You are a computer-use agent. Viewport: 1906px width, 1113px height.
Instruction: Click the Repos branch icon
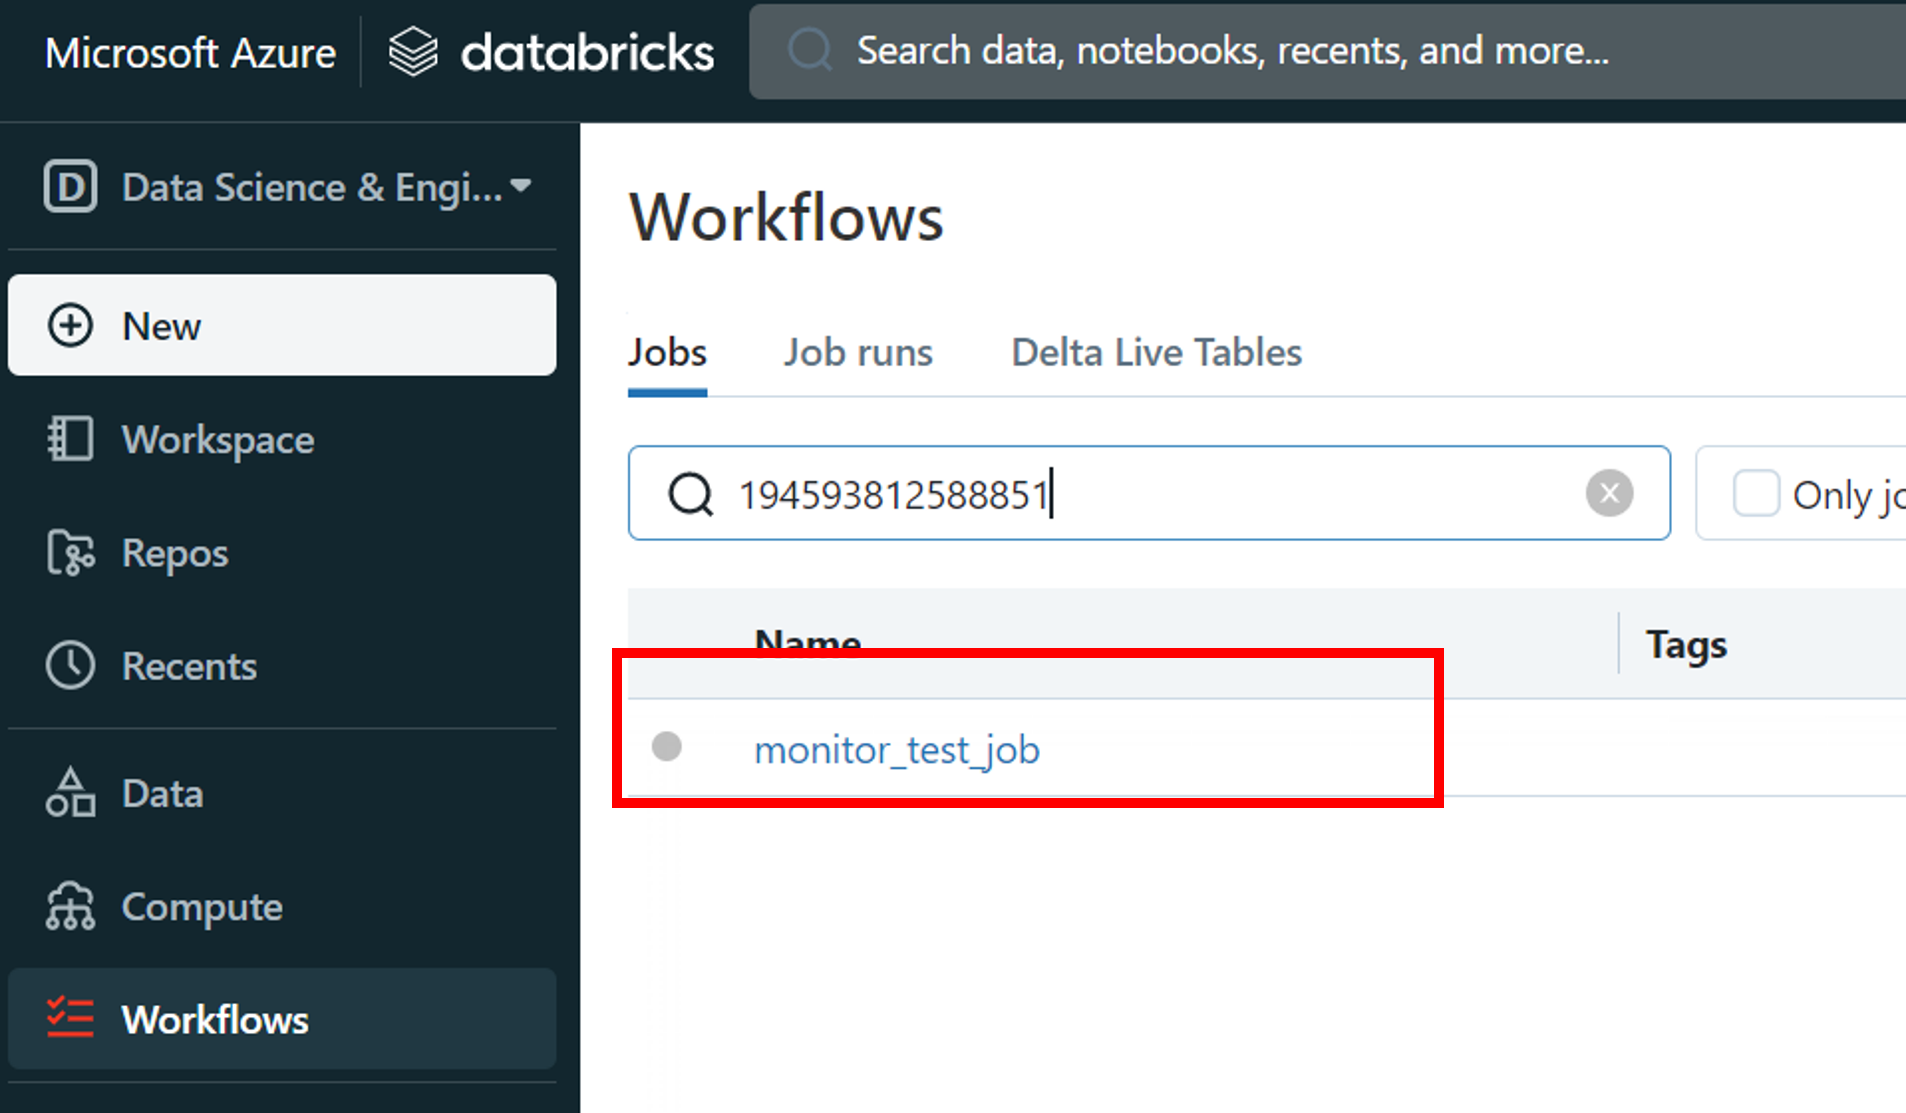pyautogui.click(x=70, y=553)
